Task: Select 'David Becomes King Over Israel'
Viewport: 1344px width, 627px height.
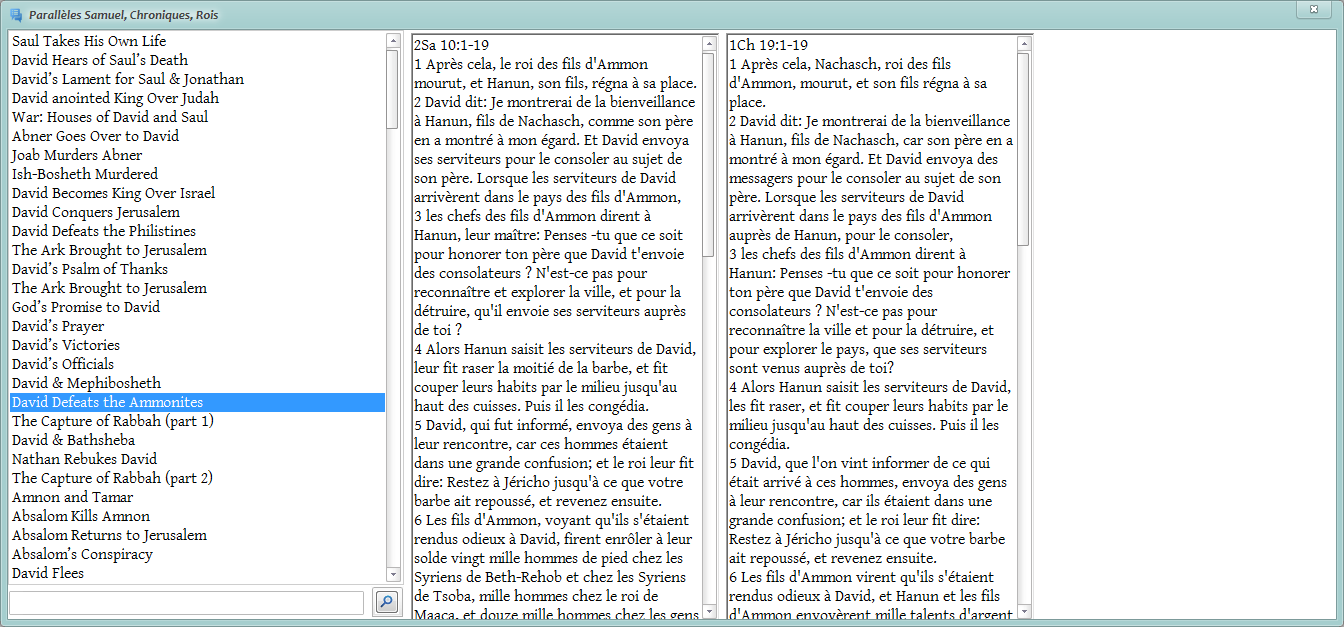Action: point(197,193)
